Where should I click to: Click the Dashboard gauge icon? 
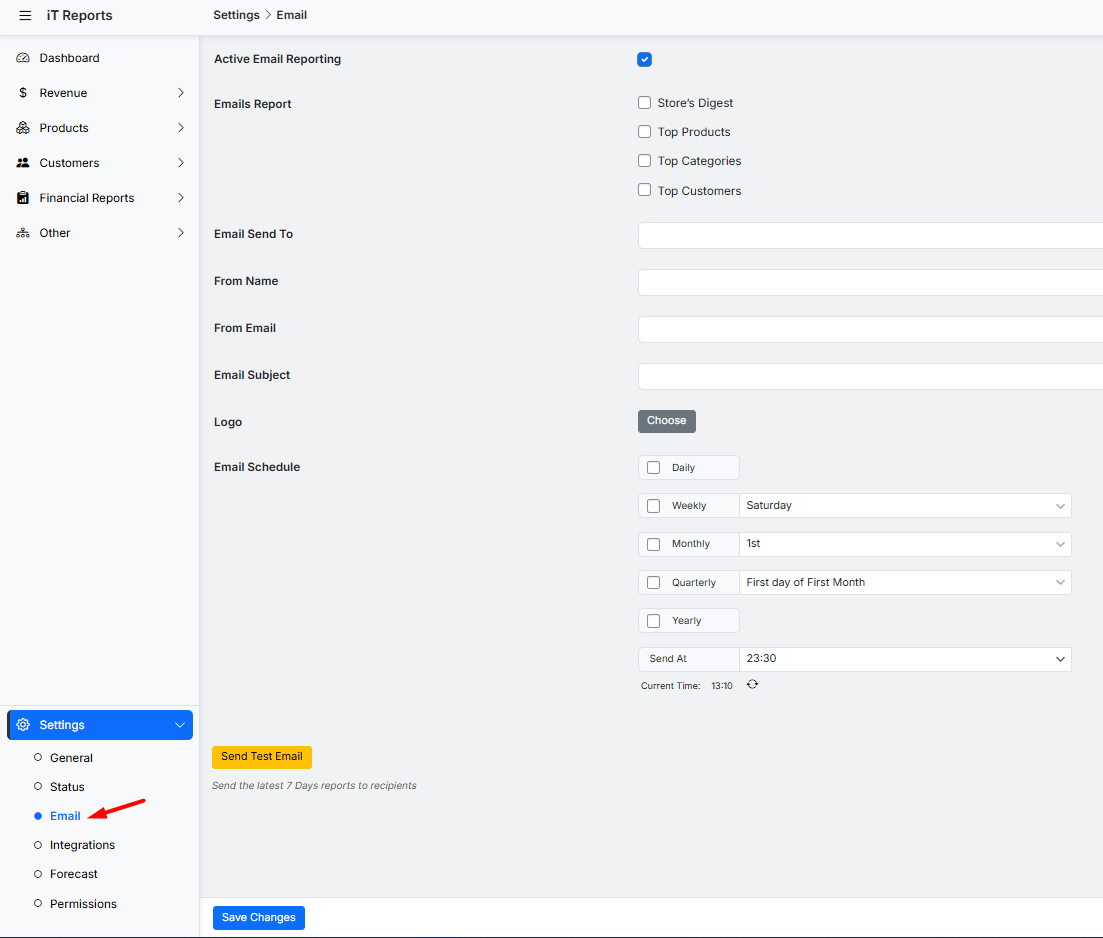coord(23,58)
